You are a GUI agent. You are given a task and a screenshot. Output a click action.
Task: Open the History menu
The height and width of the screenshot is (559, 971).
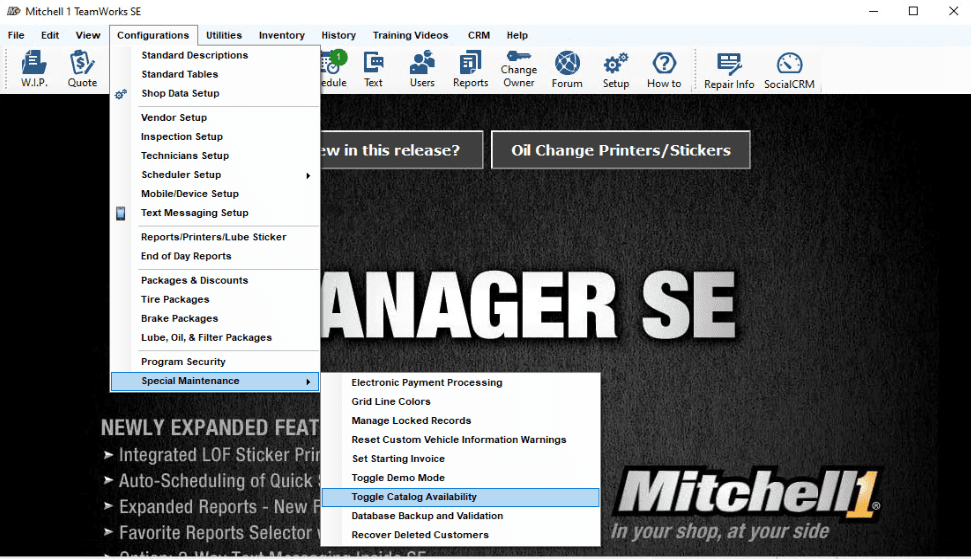click(x=338, y=35)
